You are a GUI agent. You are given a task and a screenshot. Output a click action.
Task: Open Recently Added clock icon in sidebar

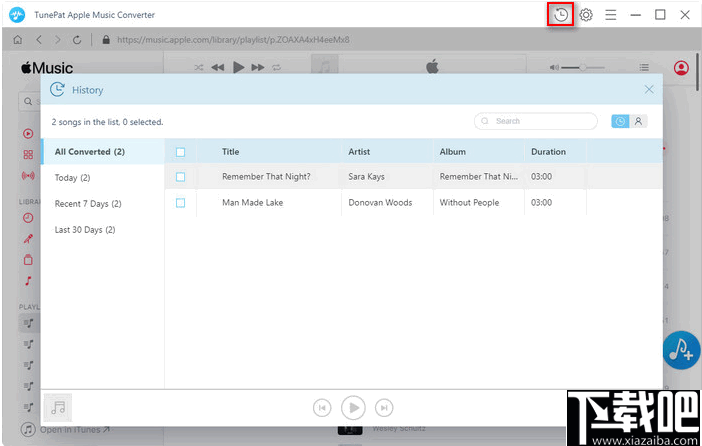click(x=28, y=218)
